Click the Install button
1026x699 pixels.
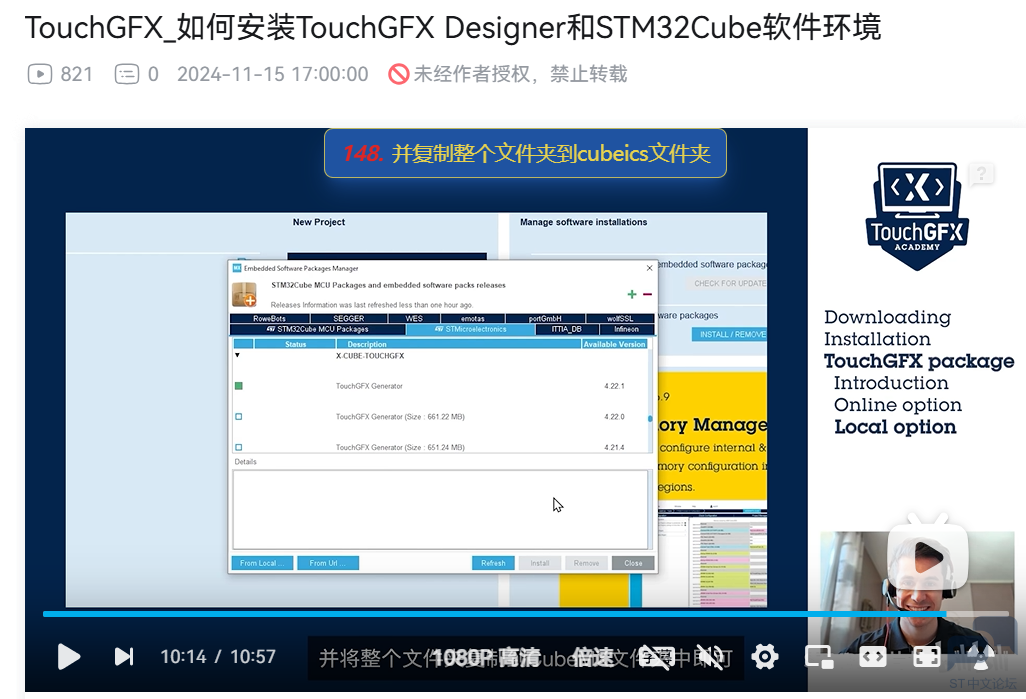(540, 563)
